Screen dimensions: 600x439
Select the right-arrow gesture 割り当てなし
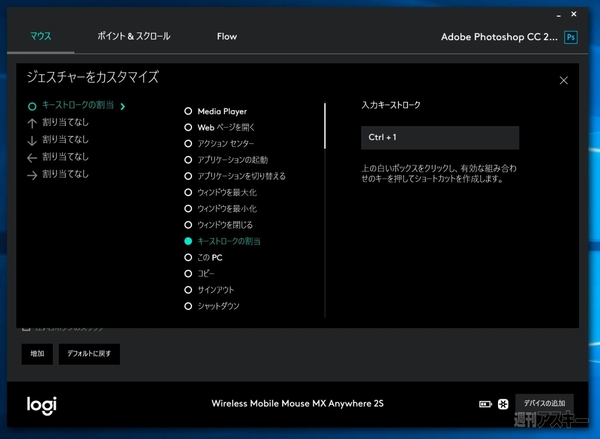point(58,175)
